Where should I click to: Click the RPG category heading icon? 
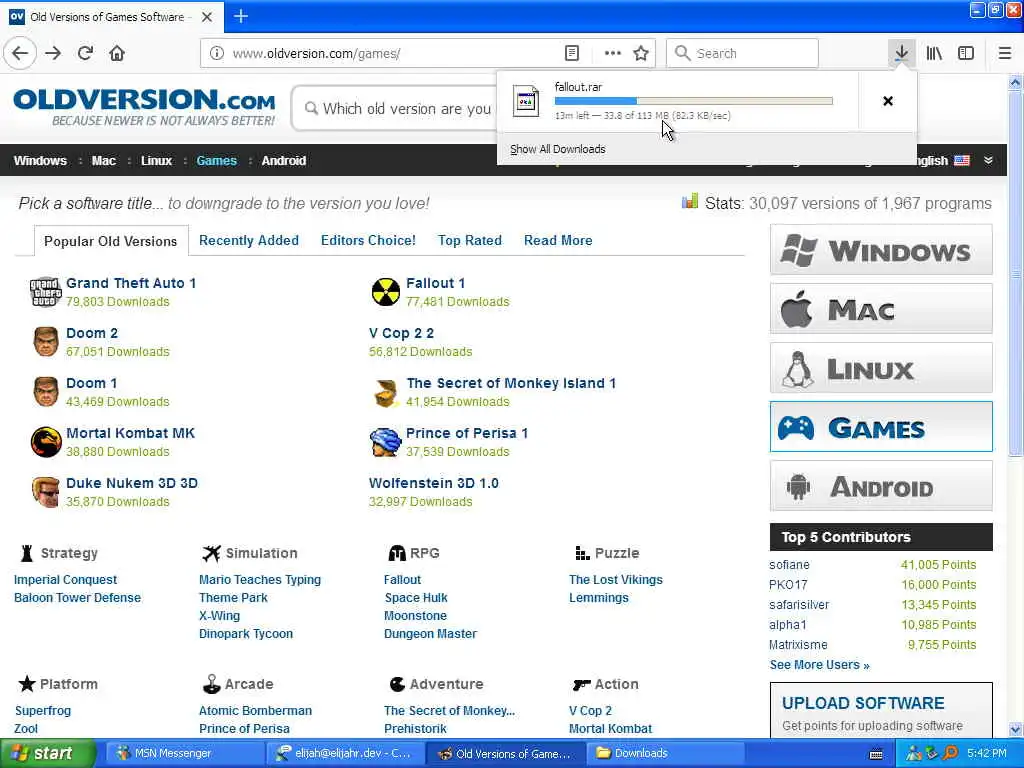pos(396,554)
